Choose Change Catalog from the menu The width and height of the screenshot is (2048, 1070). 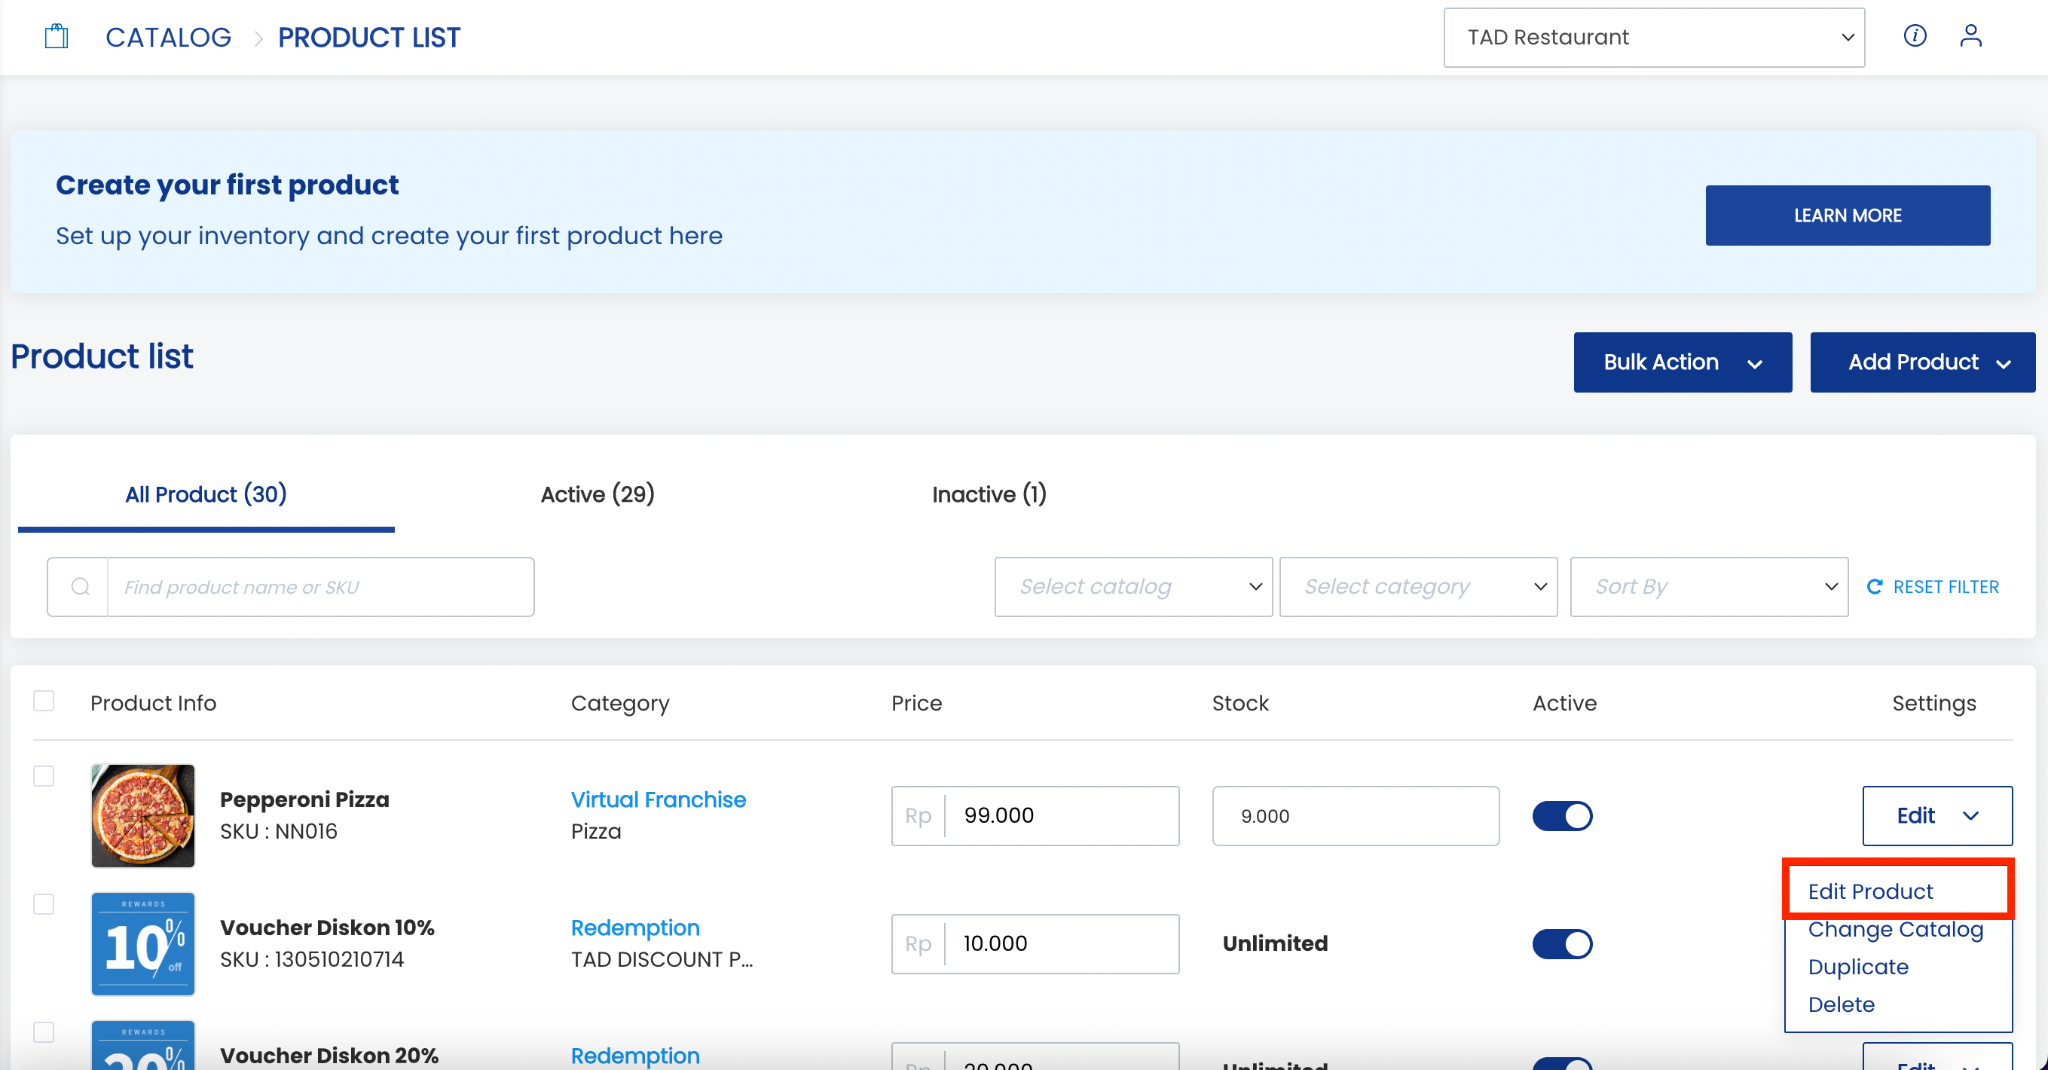pyautogui.click(x=1895, y=929)
